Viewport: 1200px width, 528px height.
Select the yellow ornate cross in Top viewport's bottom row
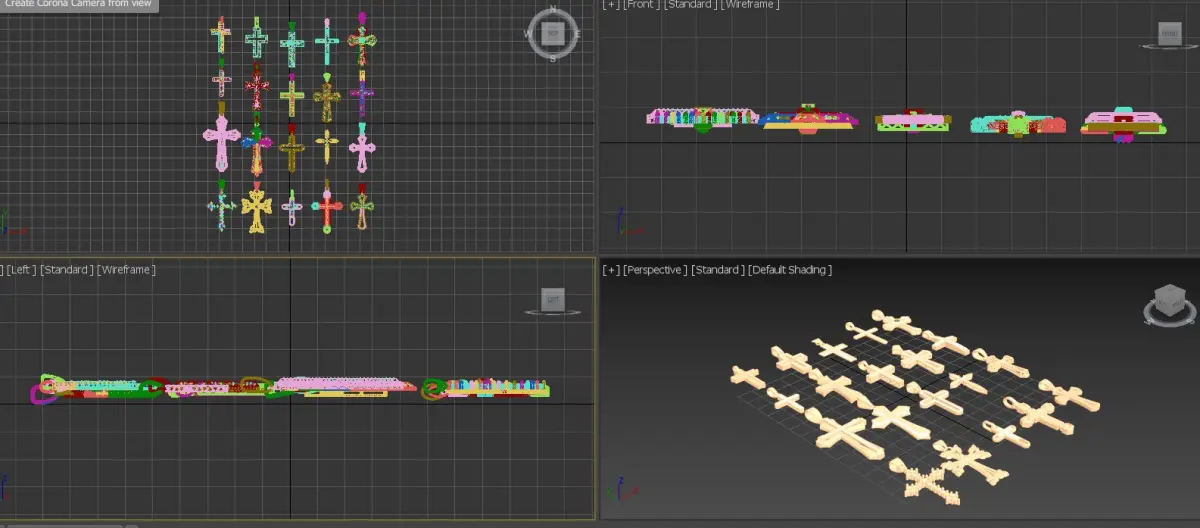[257, 210]
